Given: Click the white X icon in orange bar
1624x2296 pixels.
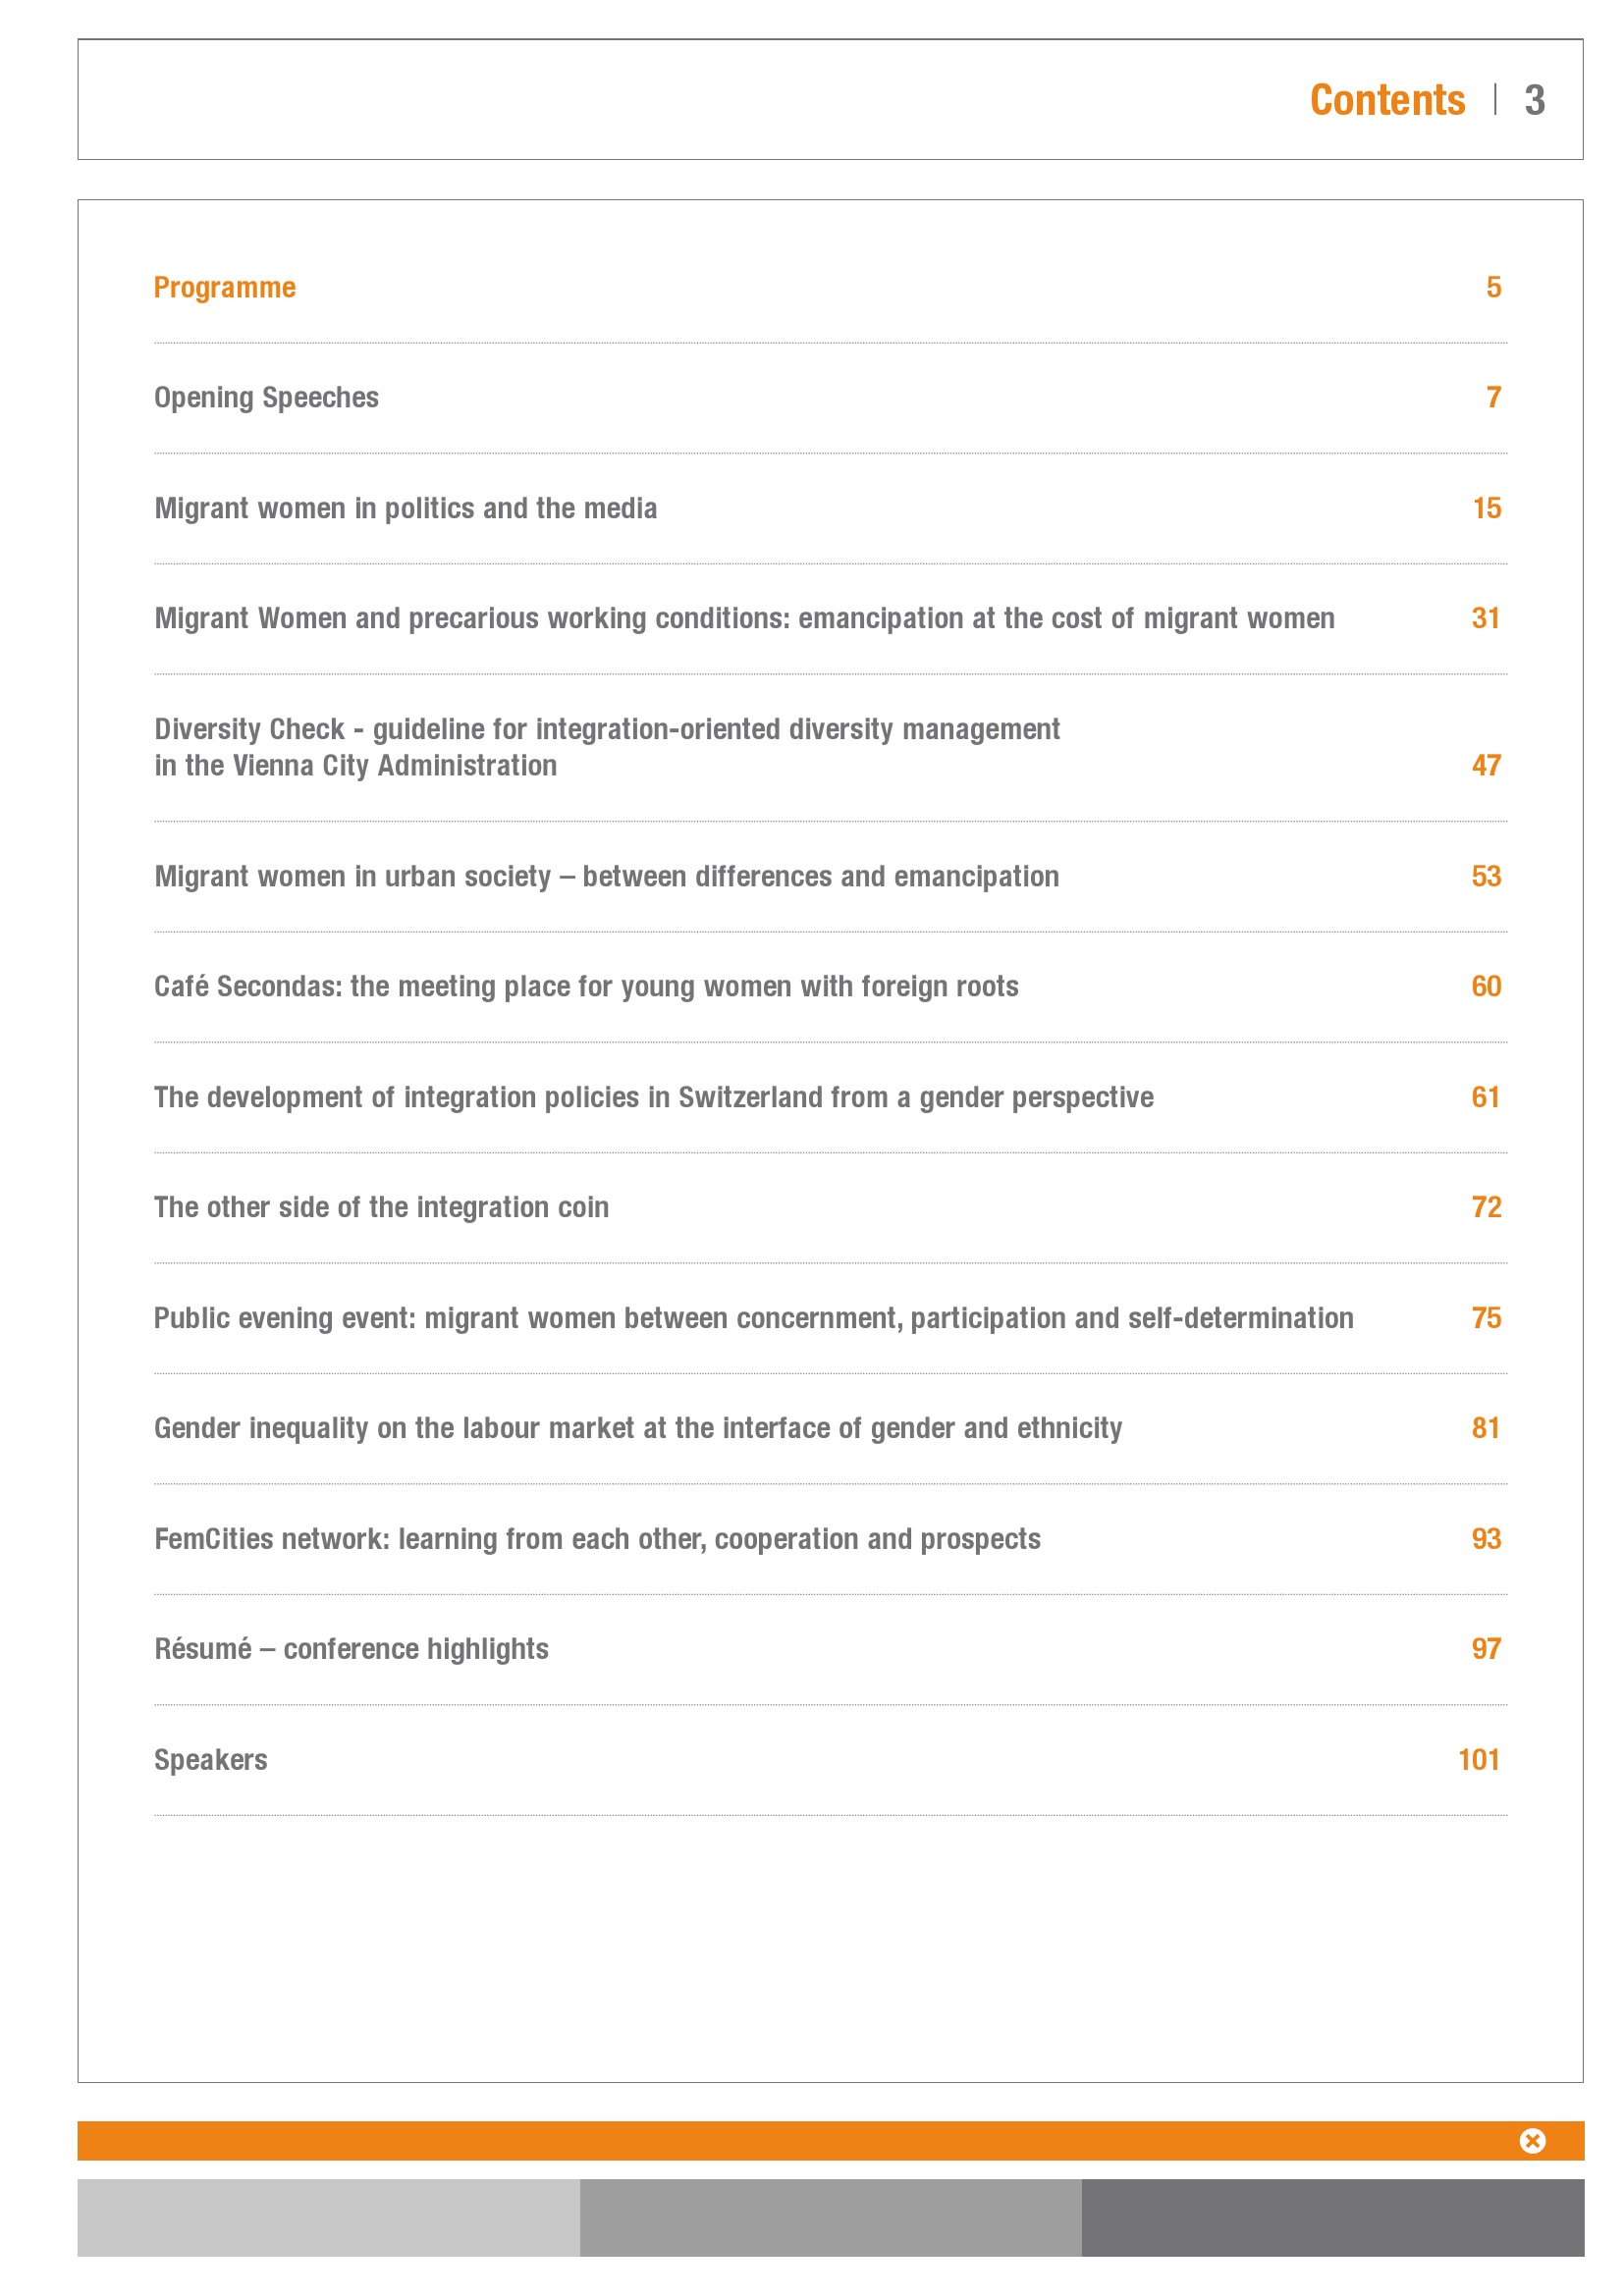Looking at the screenshot, I should pyautogui.click(x=1532, y=2140).
